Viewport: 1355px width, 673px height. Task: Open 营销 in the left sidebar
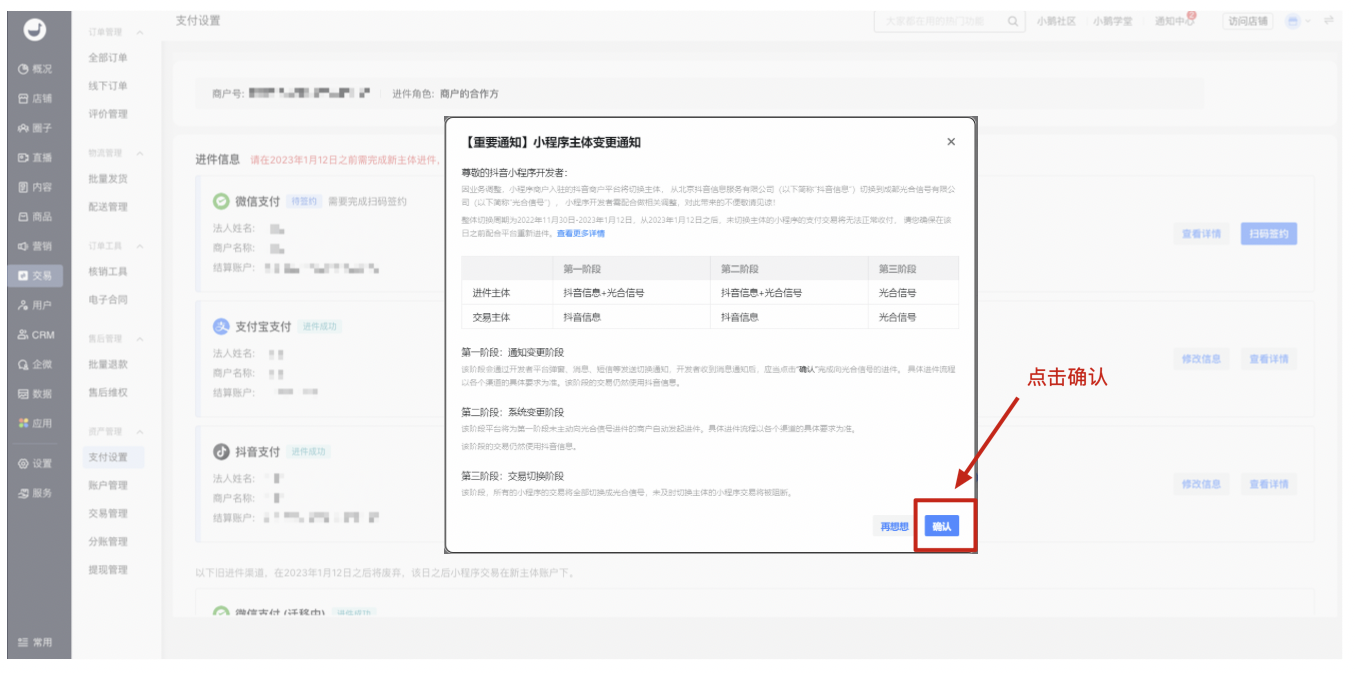(x=35, y=246)
